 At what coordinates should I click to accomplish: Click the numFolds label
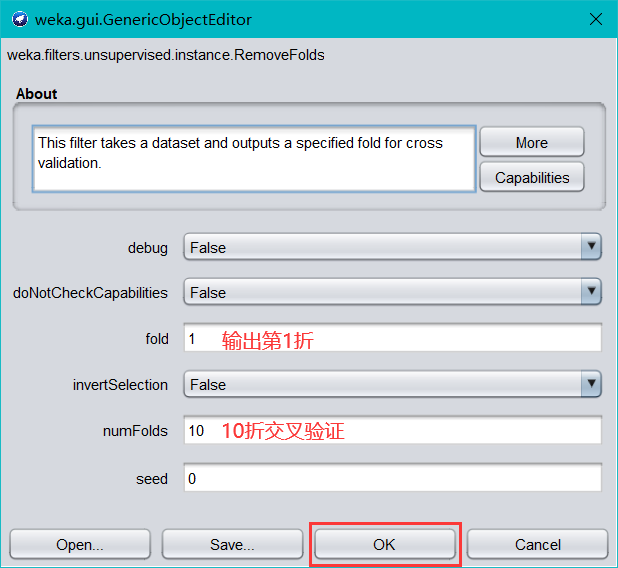click(135, 431)
